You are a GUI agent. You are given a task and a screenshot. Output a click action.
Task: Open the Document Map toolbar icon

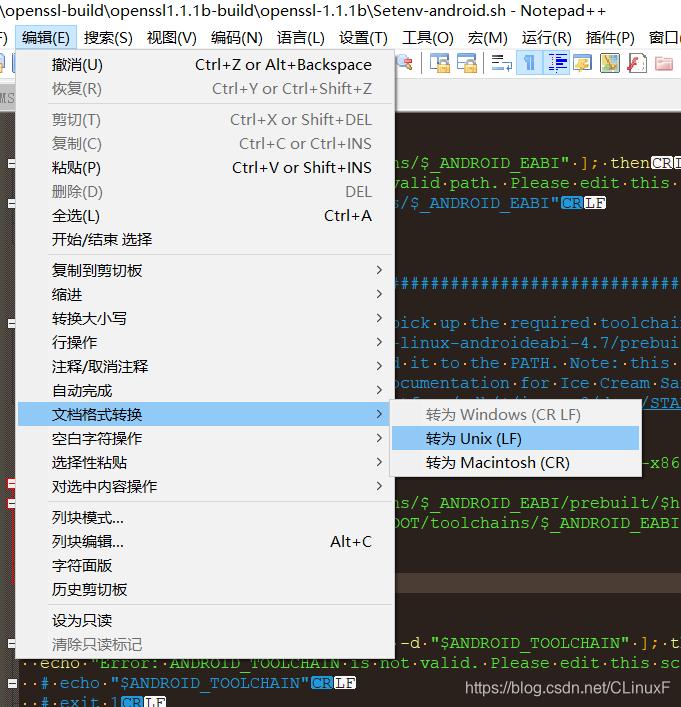tap(610, 63)
